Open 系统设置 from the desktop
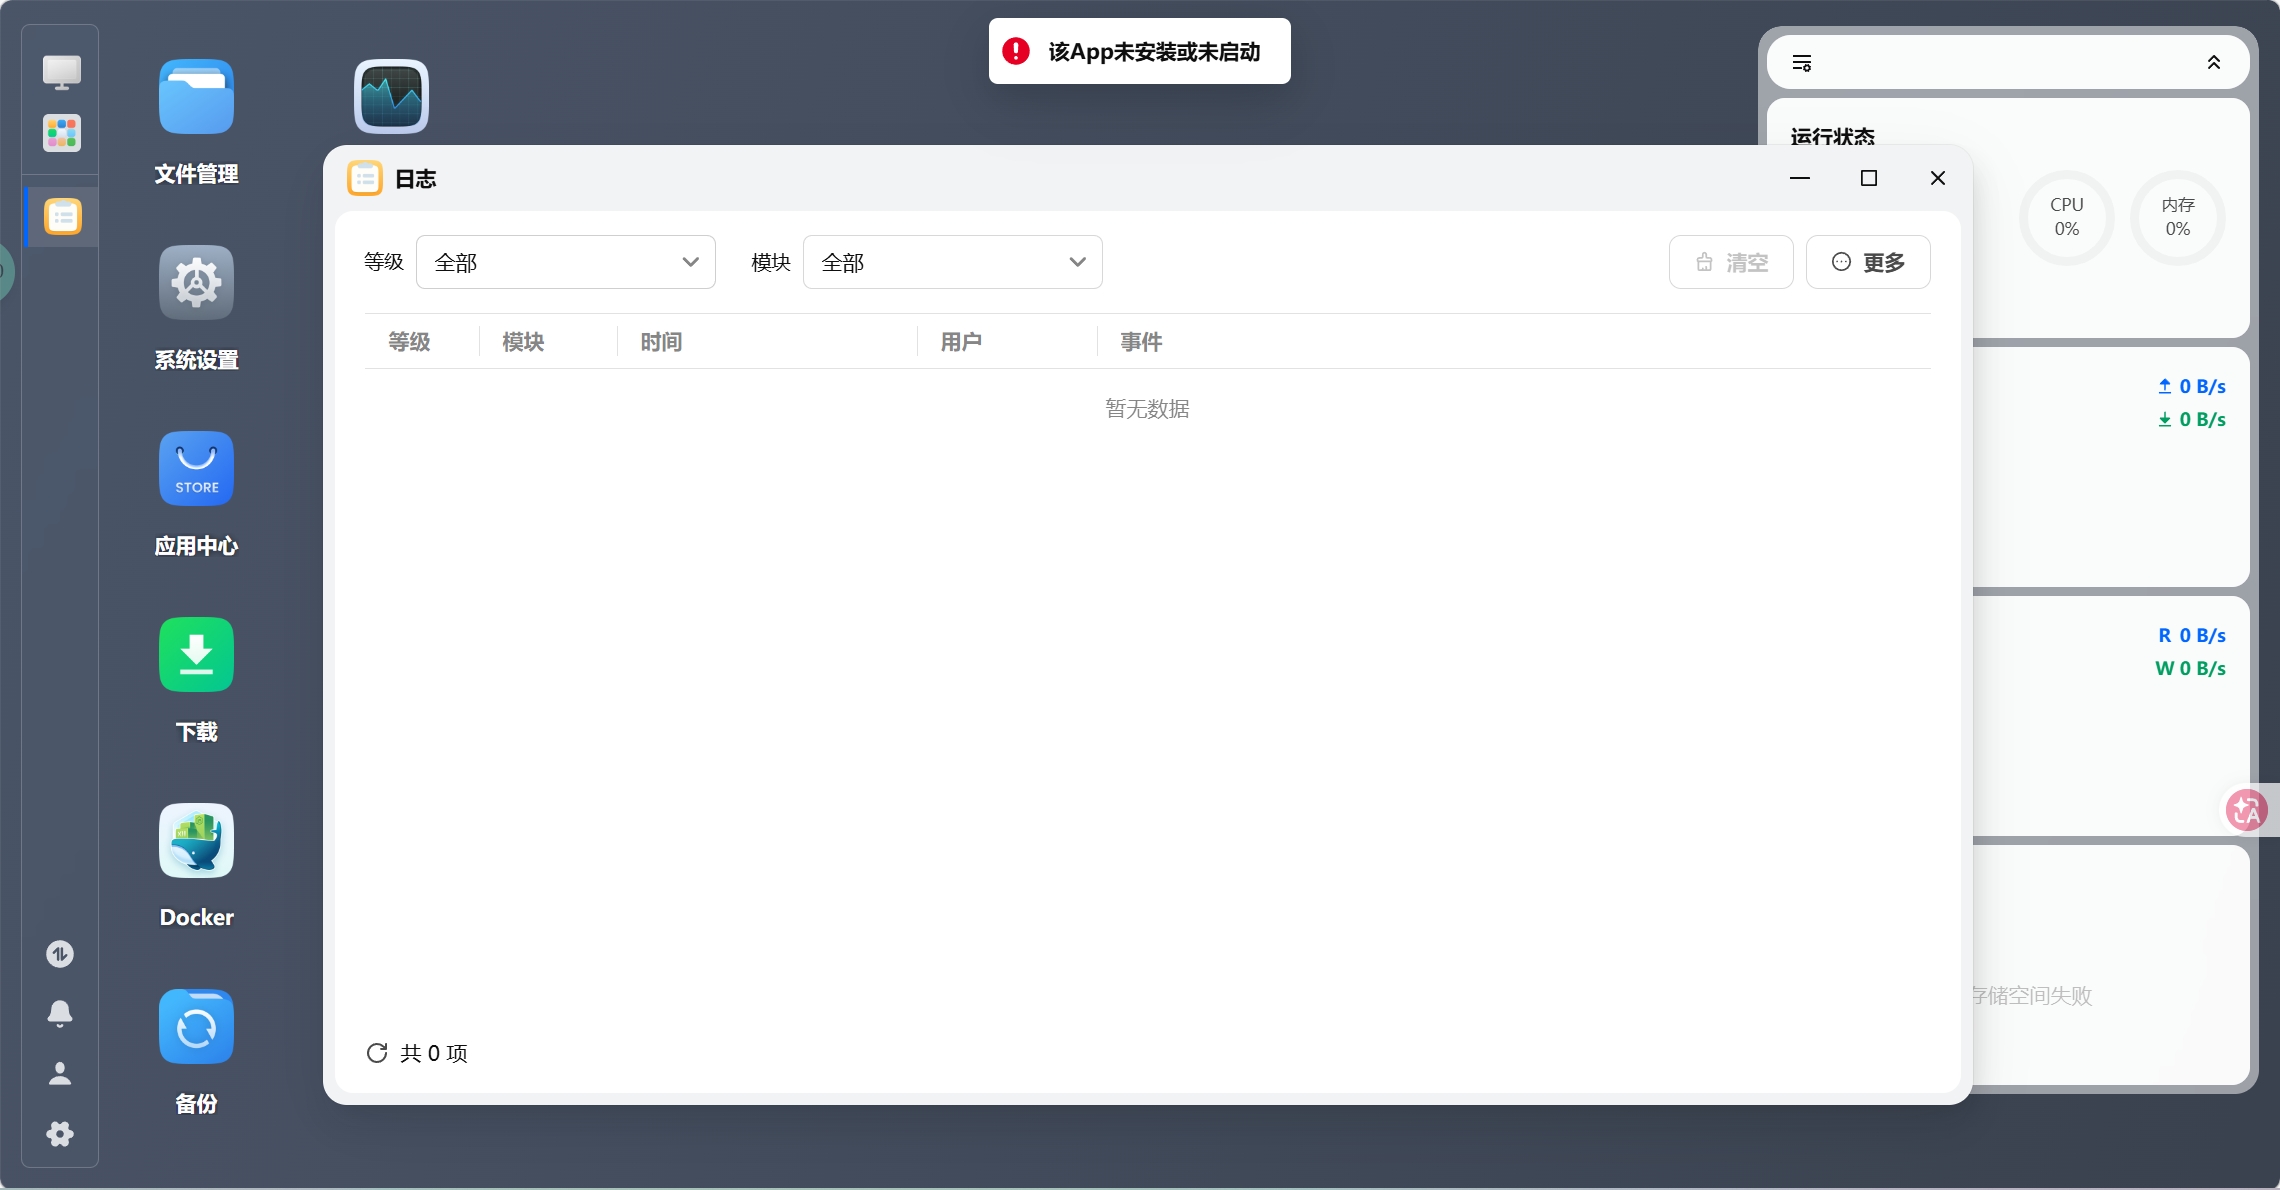This screenshot has height=1190, width=2280. (195, 282)
